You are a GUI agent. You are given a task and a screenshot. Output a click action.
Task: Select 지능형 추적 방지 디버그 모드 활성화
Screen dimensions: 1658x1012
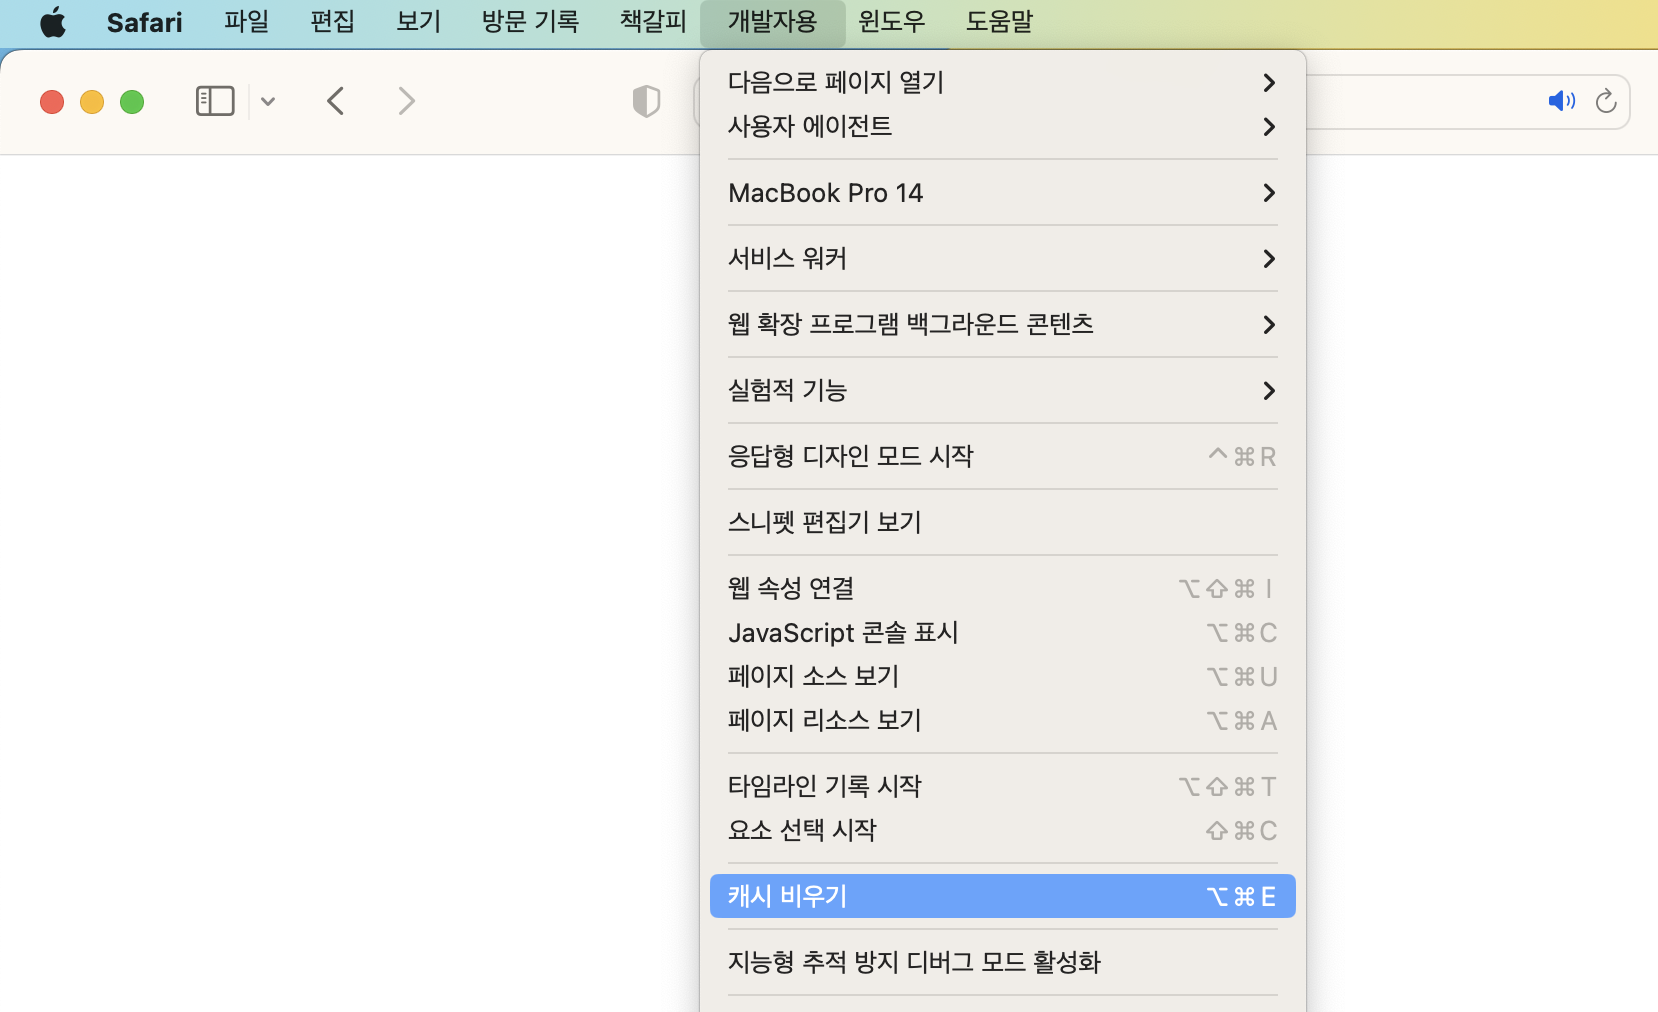click(x=1002, y=962)
